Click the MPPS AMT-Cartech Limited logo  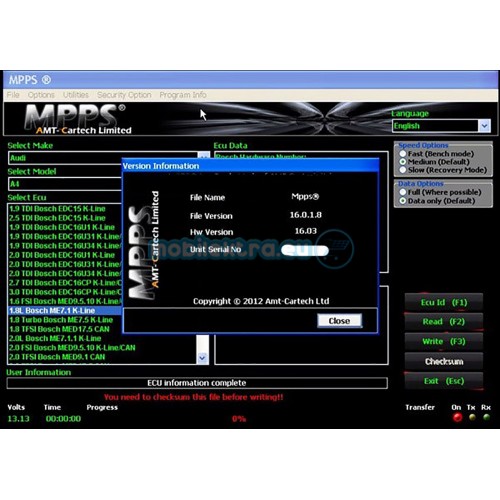pyautogui.click(x=78, y=119)
